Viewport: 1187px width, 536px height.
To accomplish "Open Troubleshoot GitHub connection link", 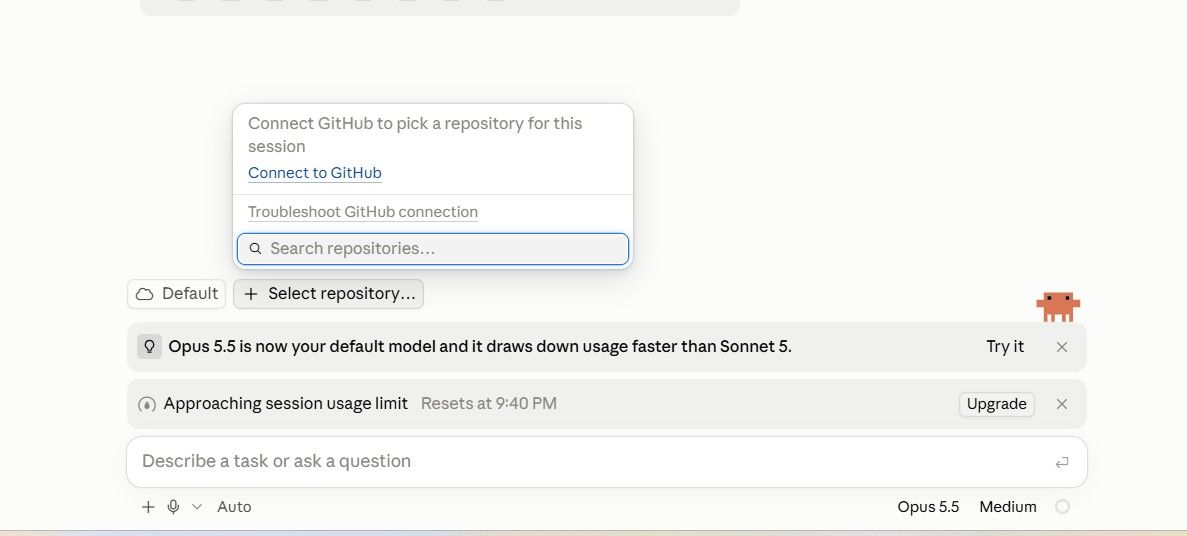I will 363,212.
